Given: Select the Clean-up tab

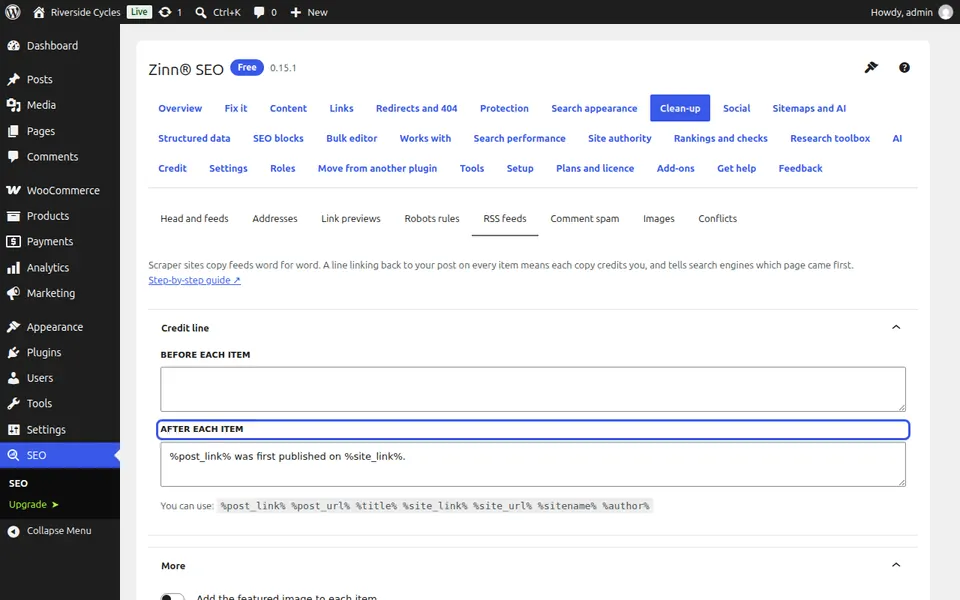Looking at the screenshot, I should (680, 108).
